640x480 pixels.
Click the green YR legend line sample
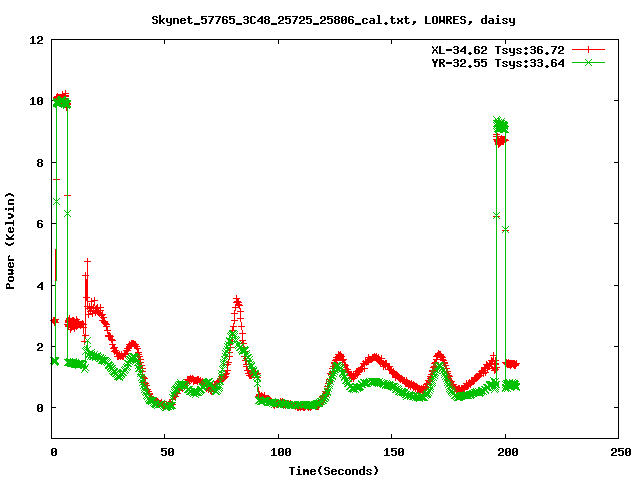click(589, 62)
